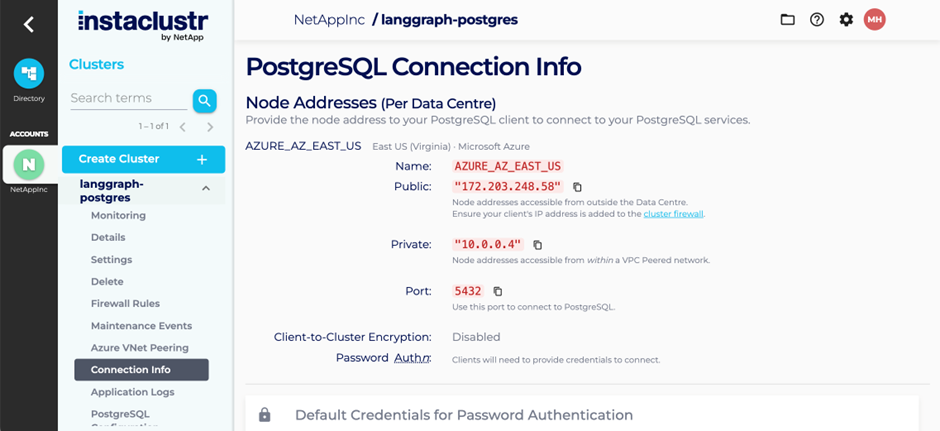Image resolution: width=940 pixels, height=431 pixels.
Task: Collapse the langgraph-postgres cluster tree
Action: 206,188
